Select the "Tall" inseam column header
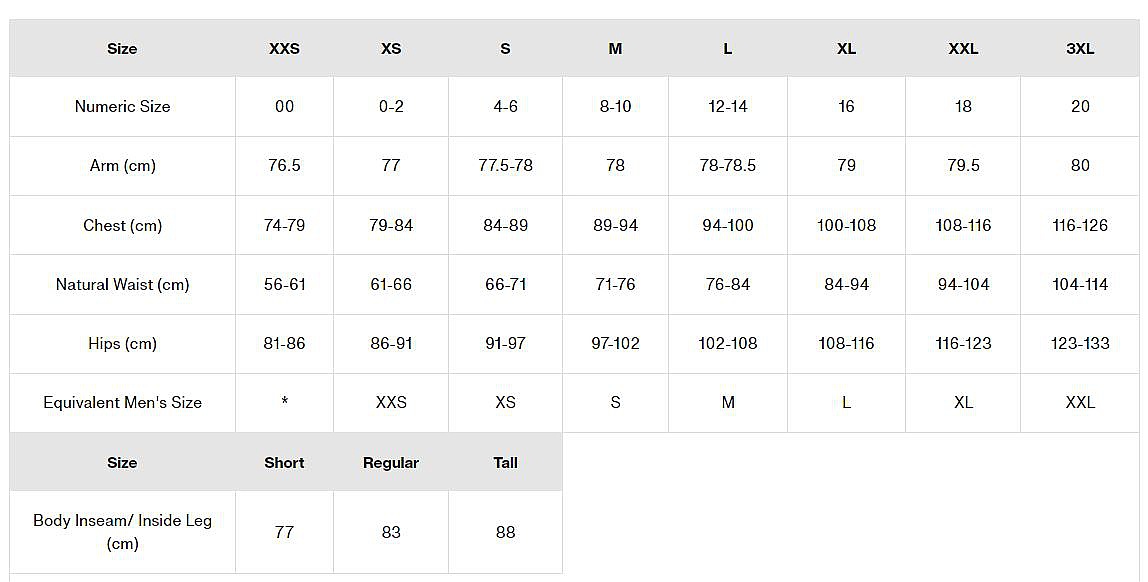Image resolution: width=1148 pixels, height=582 pixels. [x=505, y=463]
